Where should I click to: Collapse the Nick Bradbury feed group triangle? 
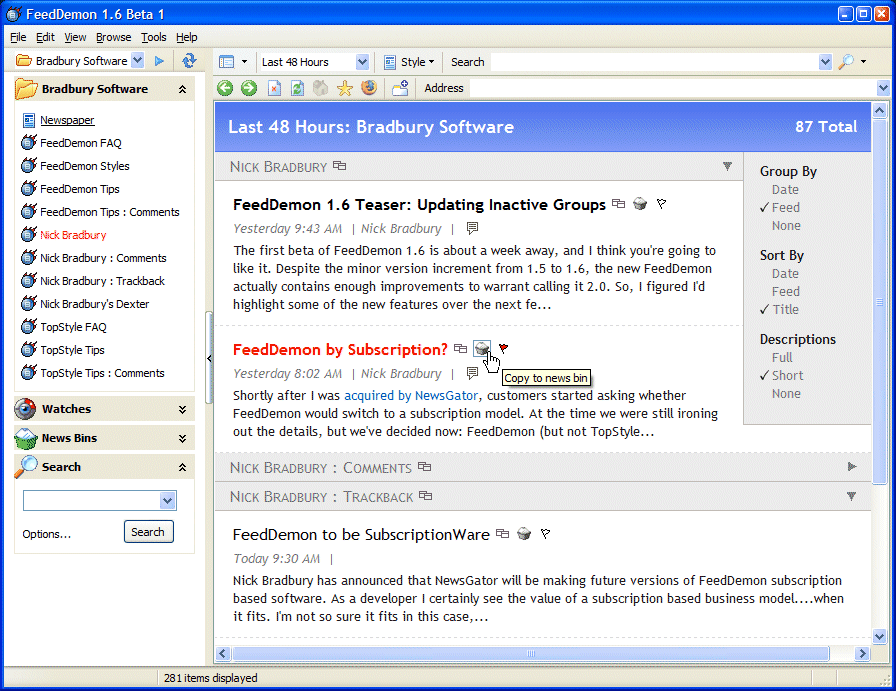coord(727,166)
